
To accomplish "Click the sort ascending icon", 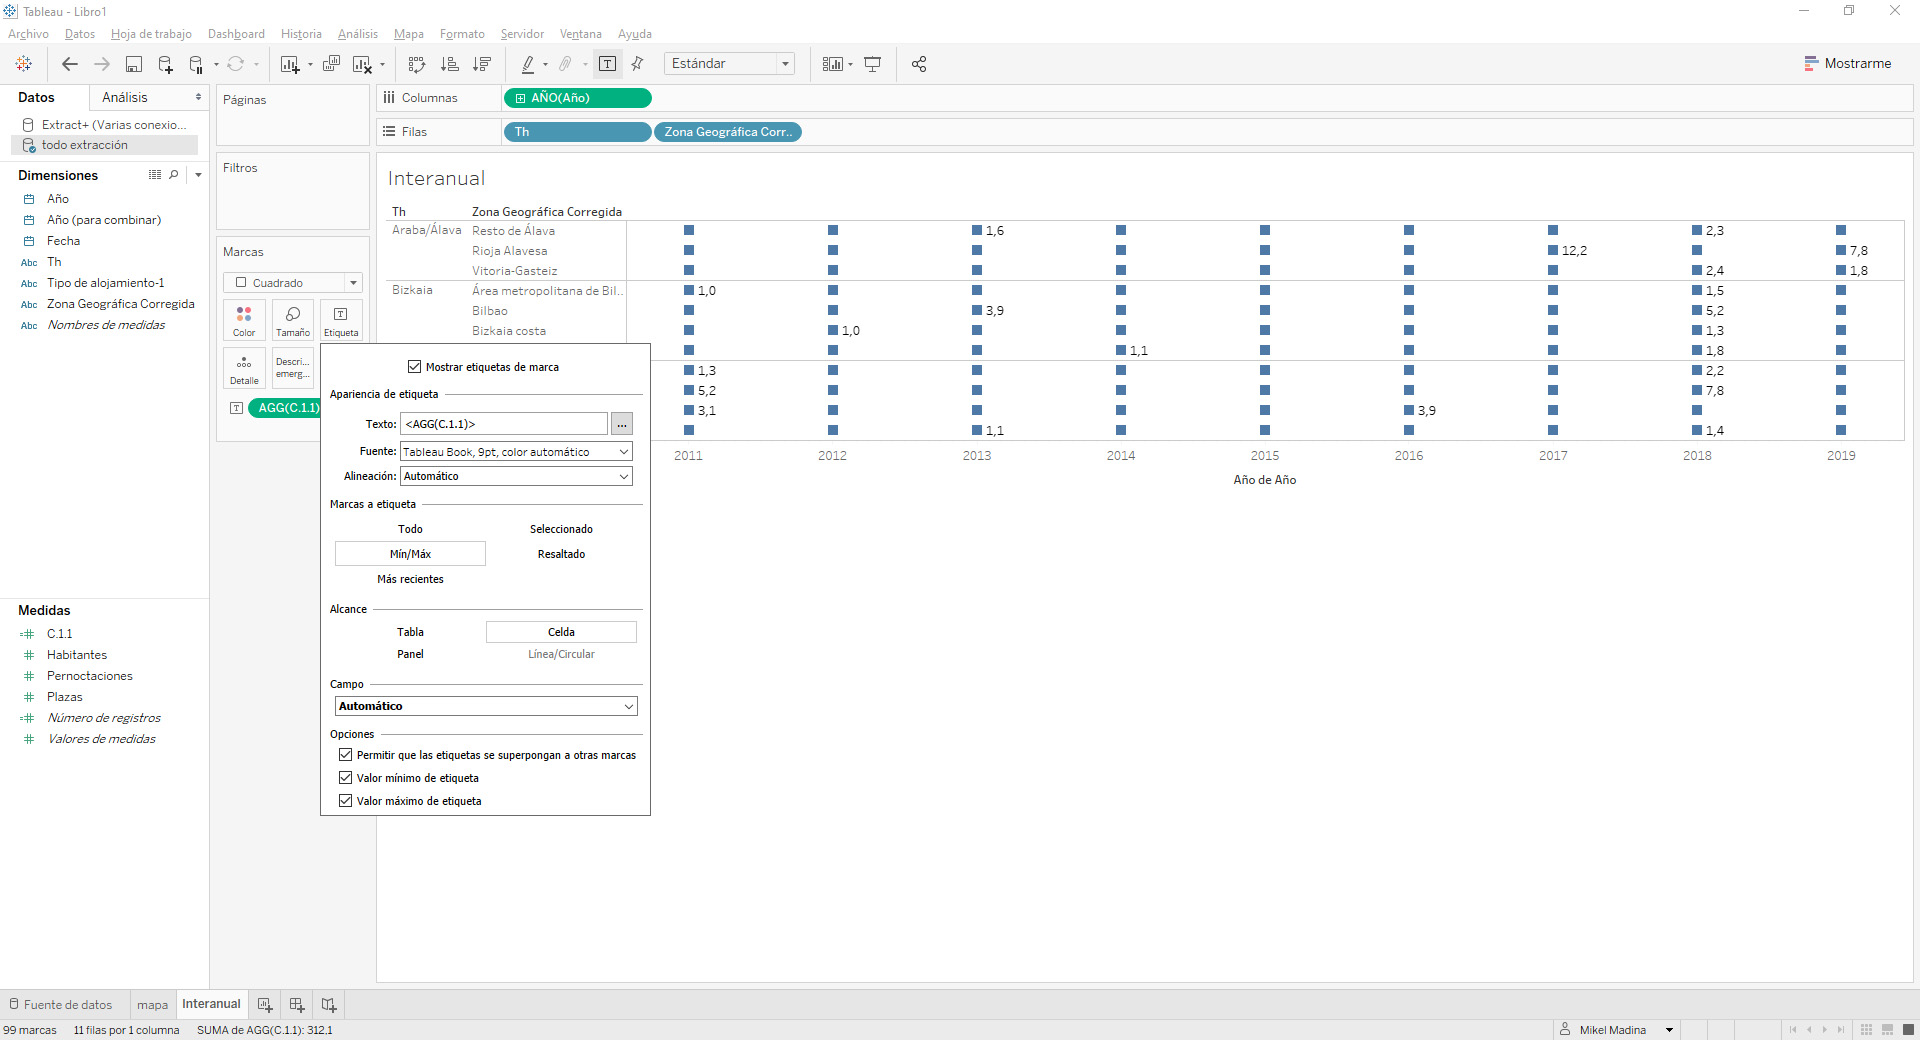I will pyautogui.click(x=450, y=63).
